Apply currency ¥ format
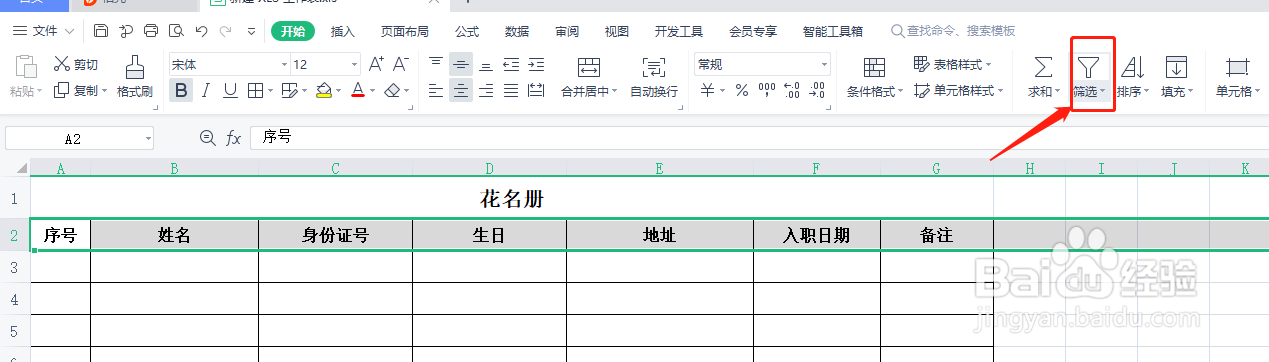This screenshot has height=362, width=1269. tap(708, 91)
